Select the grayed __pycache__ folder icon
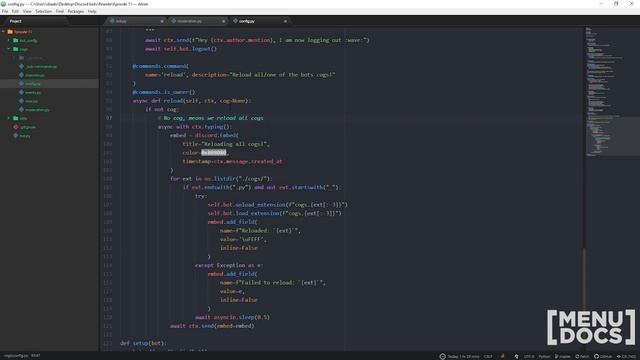640x360 pixels. [x=21, y=58]
